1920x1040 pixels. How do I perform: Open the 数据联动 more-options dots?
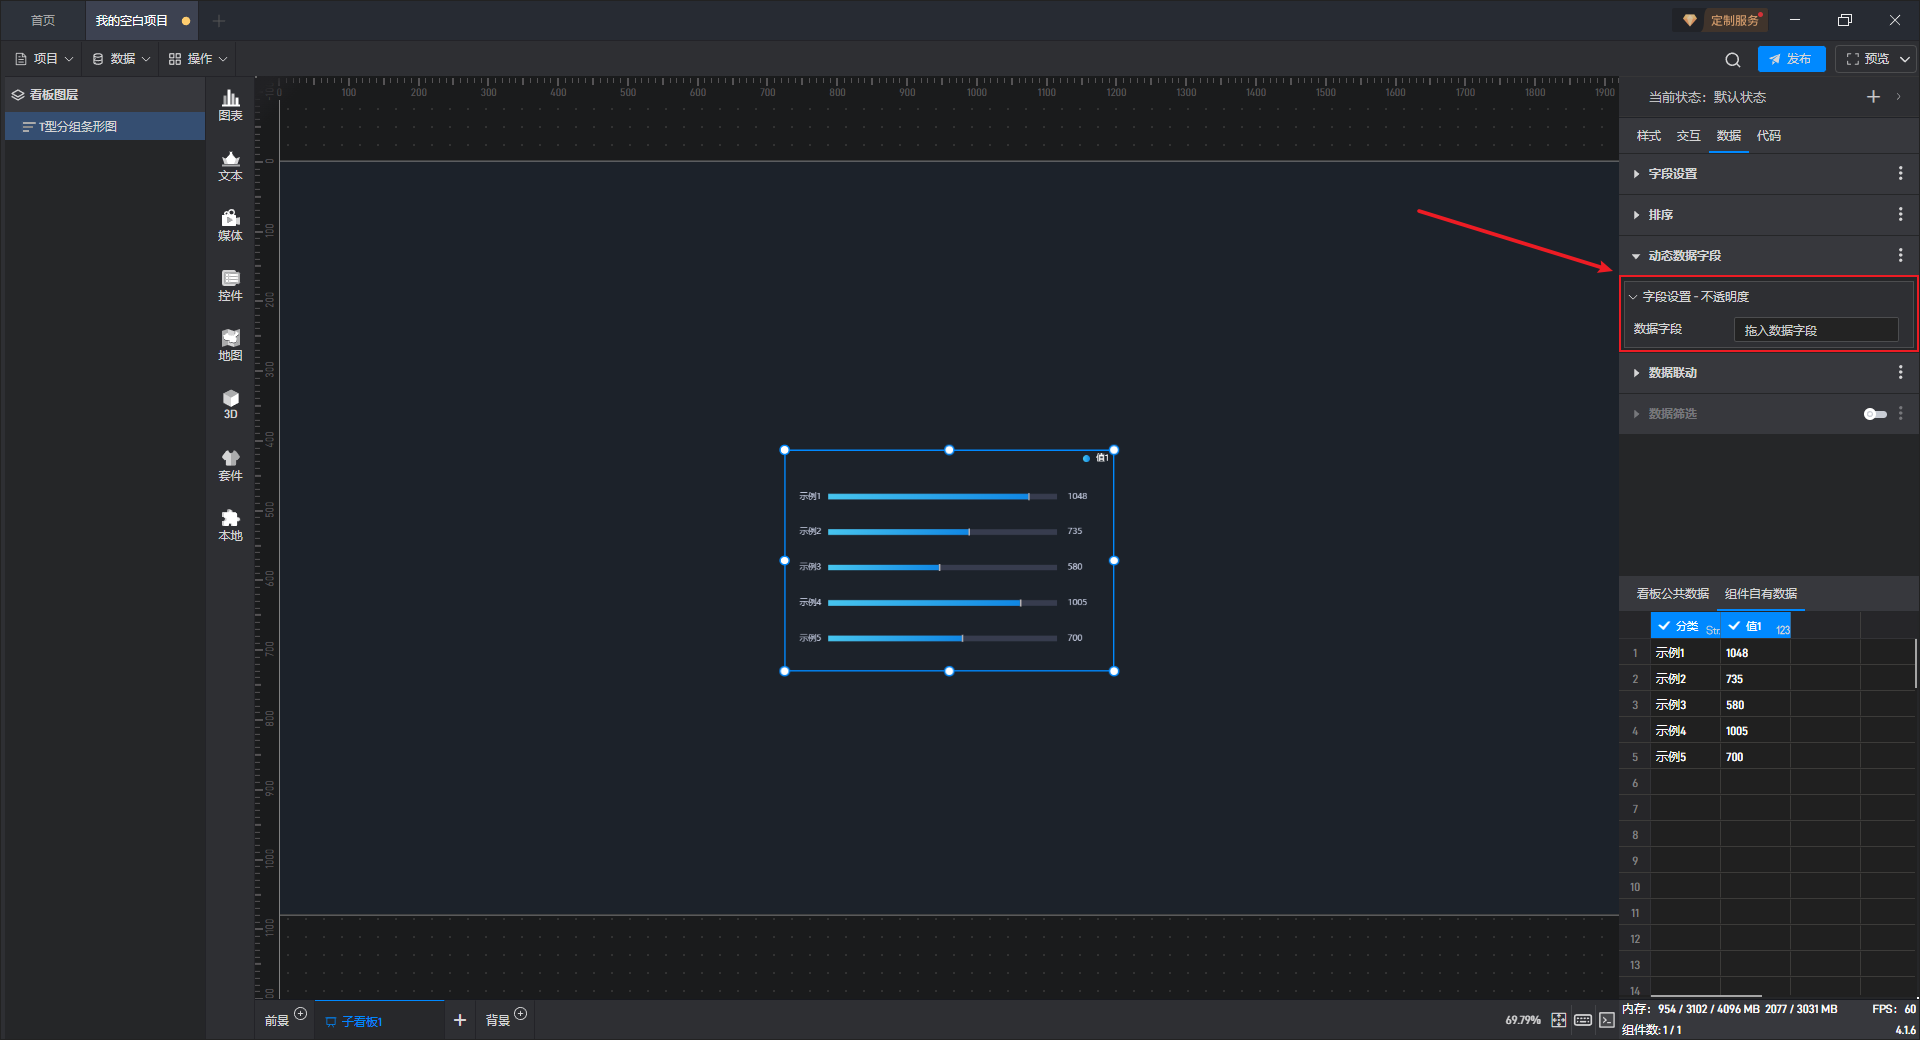click(1900, 372)
